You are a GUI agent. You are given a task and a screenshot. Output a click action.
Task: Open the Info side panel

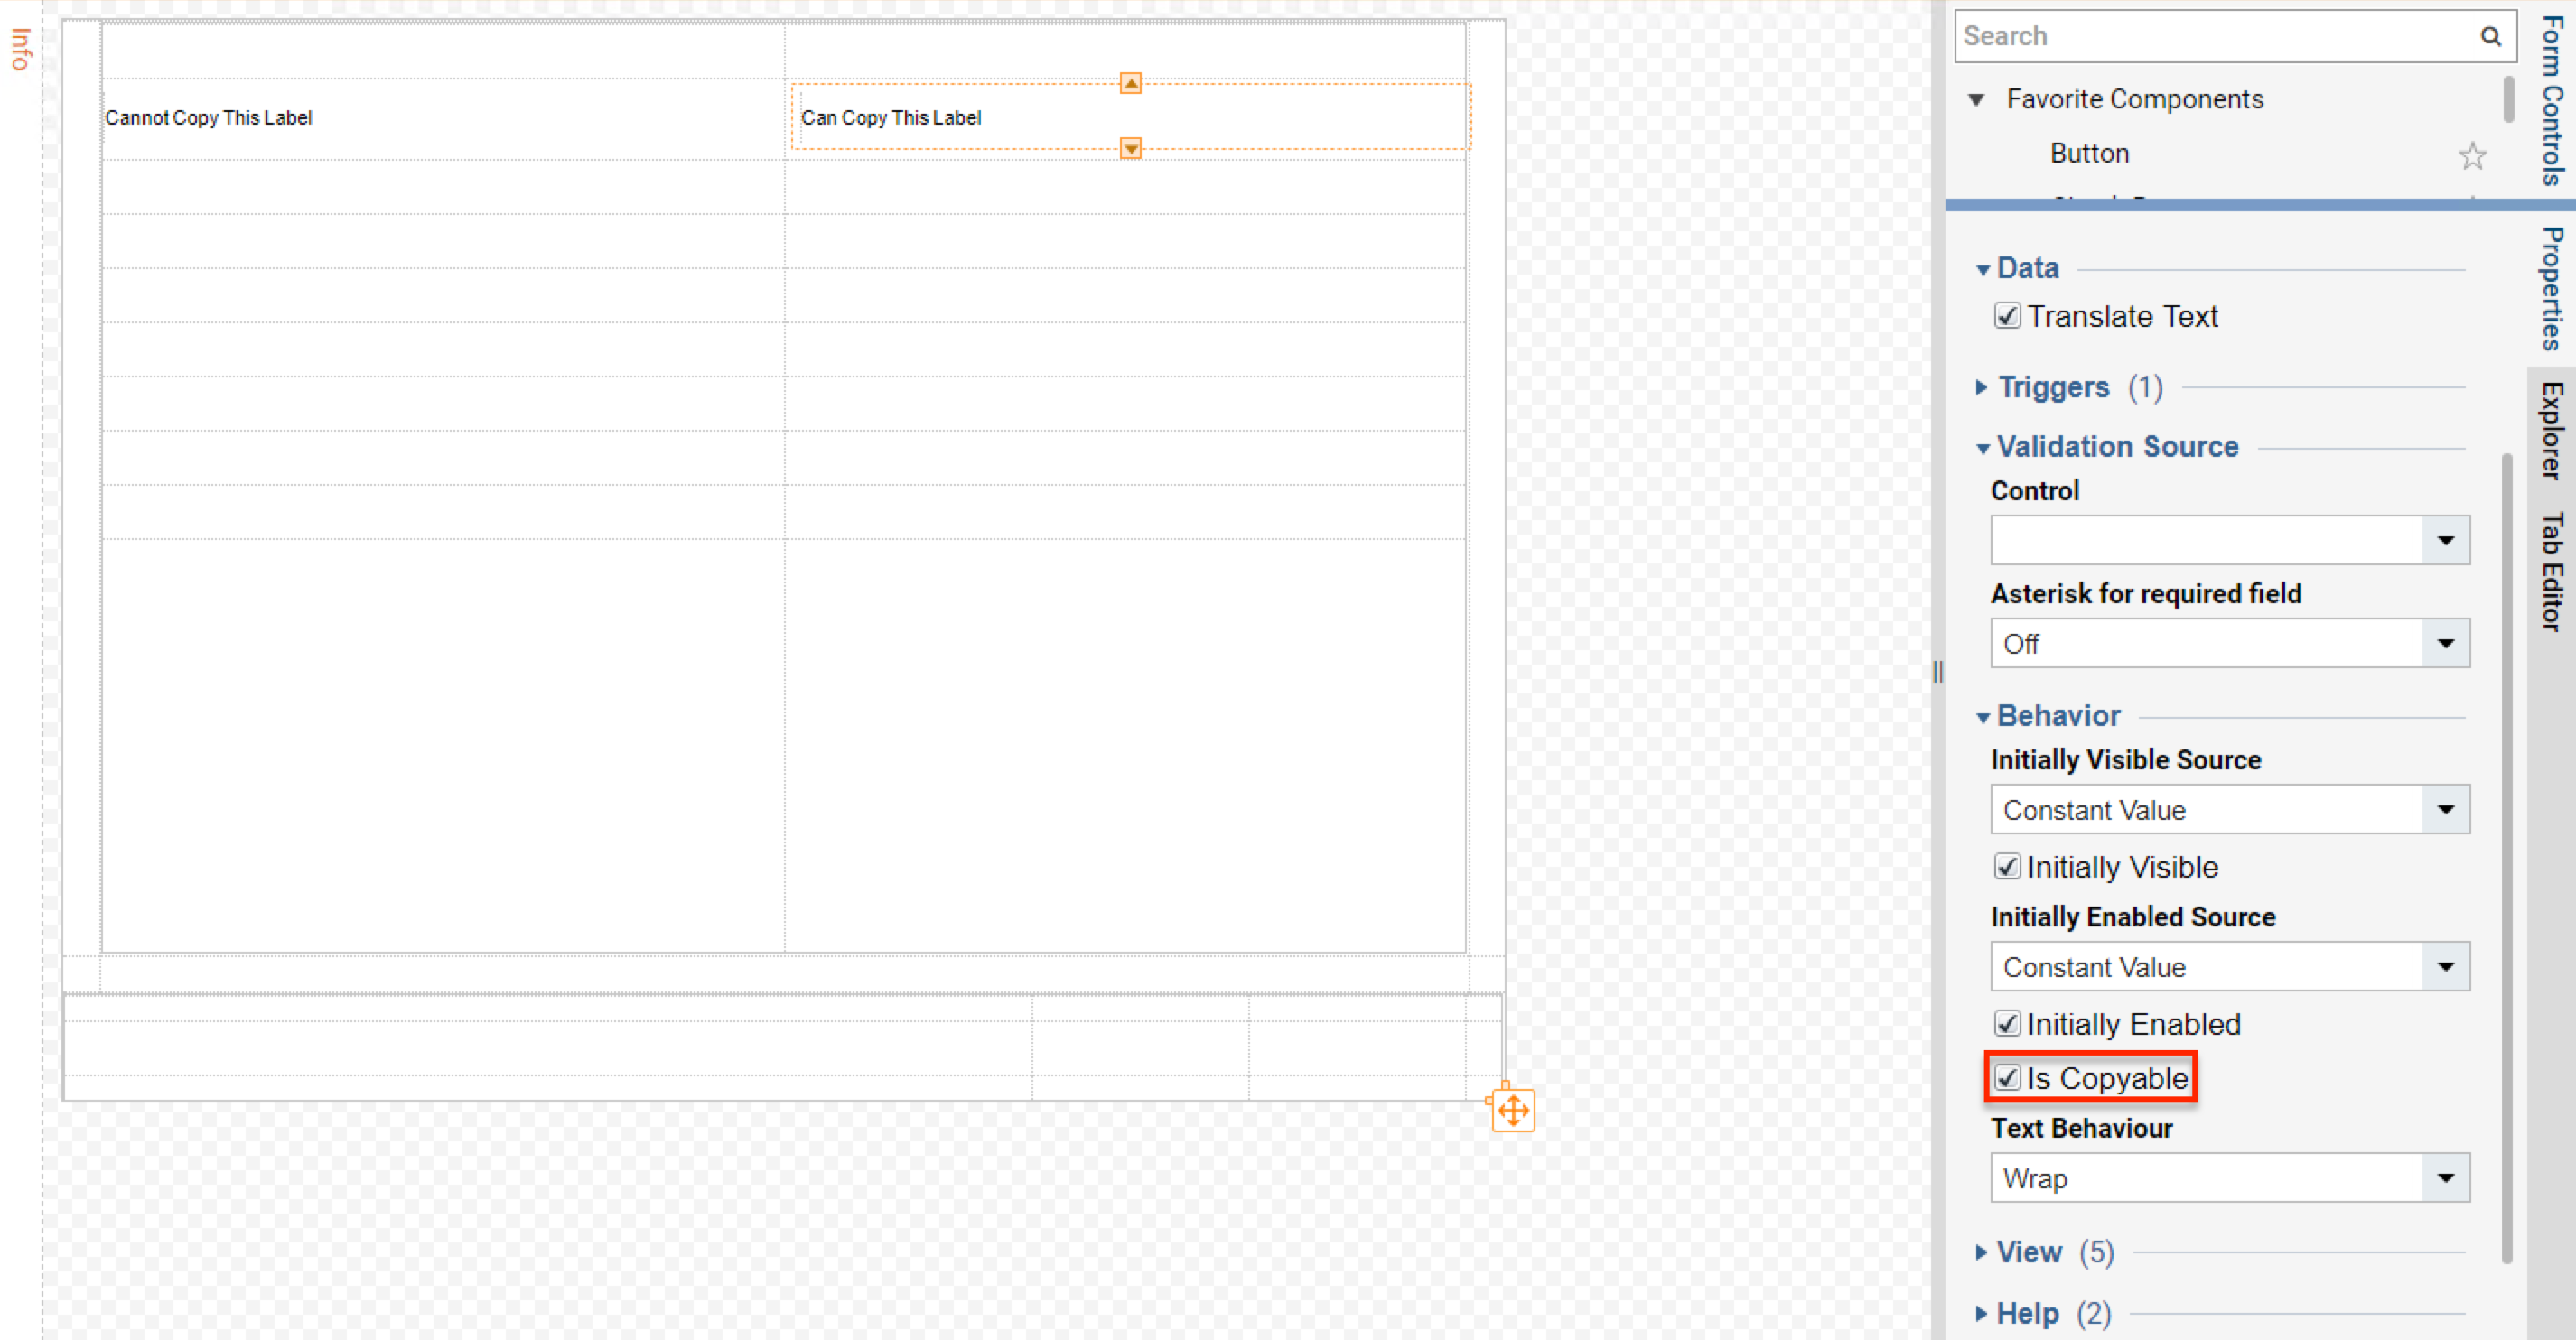20,48
